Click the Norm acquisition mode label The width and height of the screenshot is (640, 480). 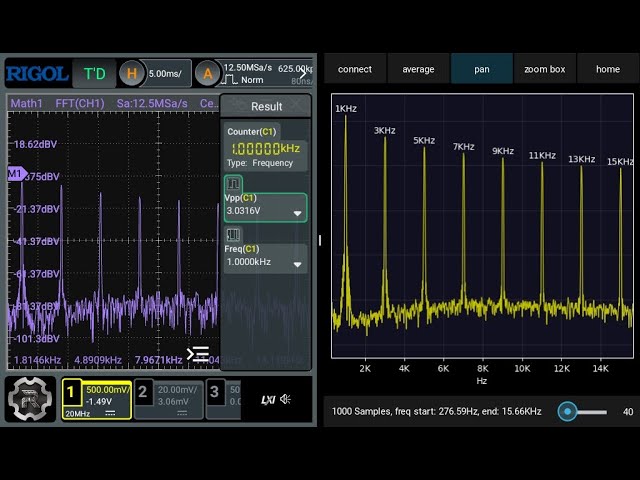click(252, 80)
